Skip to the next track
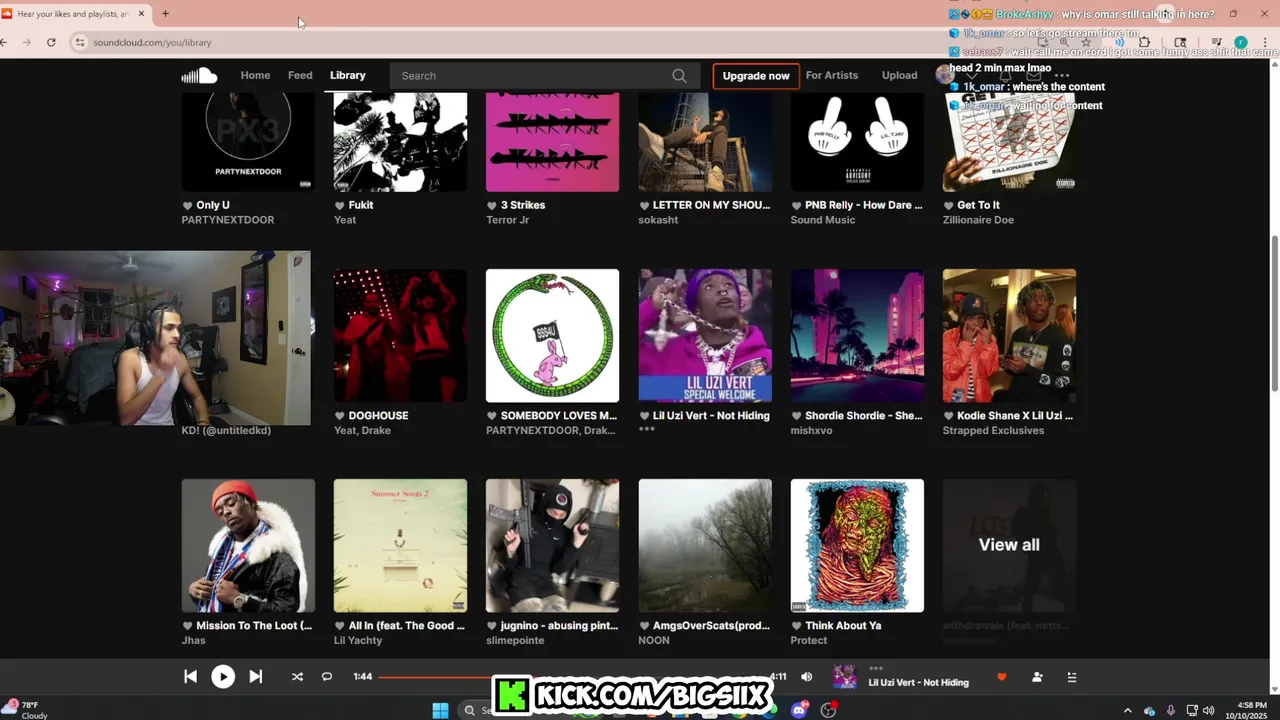The image size is (1280, 720). click(x=255, y=677)
